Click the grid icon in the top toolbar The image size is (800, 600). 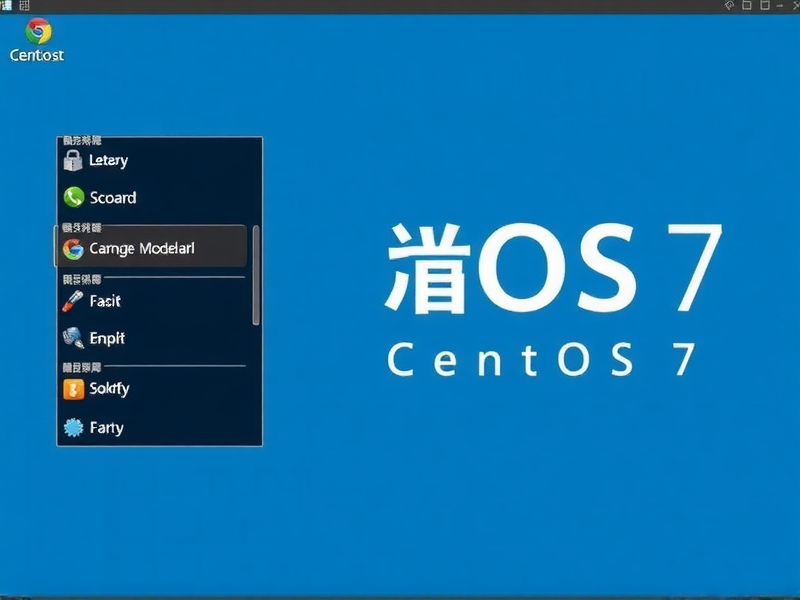24,6
